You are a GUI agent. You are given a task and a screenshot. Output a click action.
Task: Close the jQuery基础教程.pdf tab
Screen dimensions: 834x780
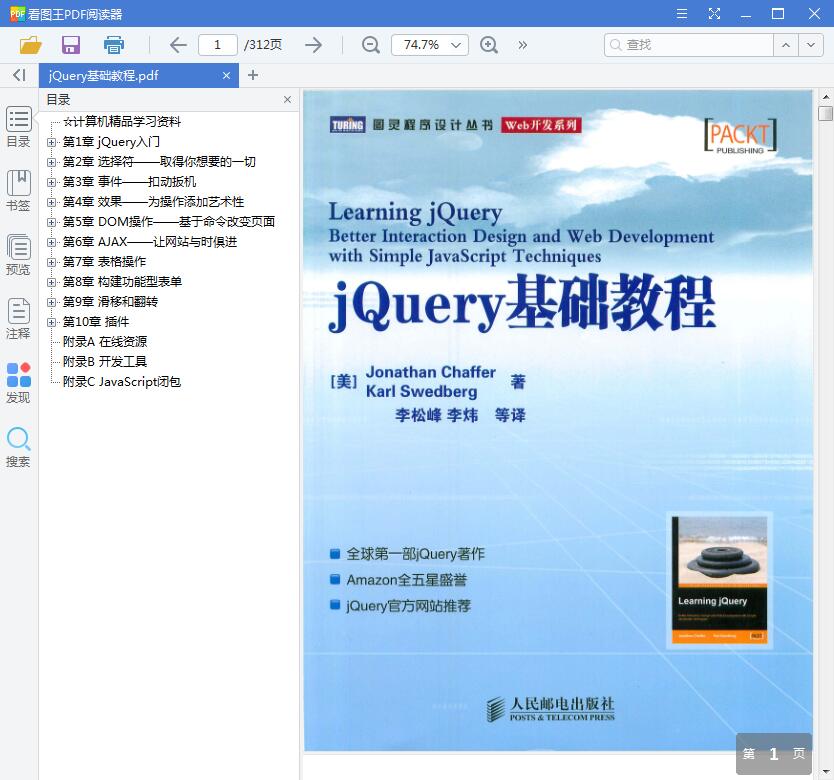[226, 76]
